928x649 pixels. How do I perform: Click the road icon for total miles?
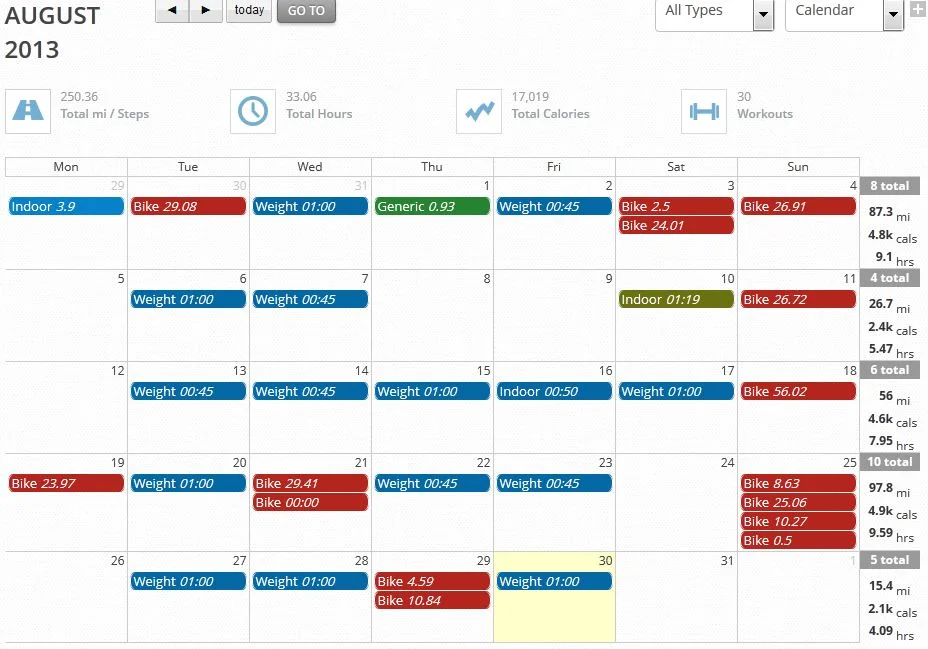click(28, 111)
